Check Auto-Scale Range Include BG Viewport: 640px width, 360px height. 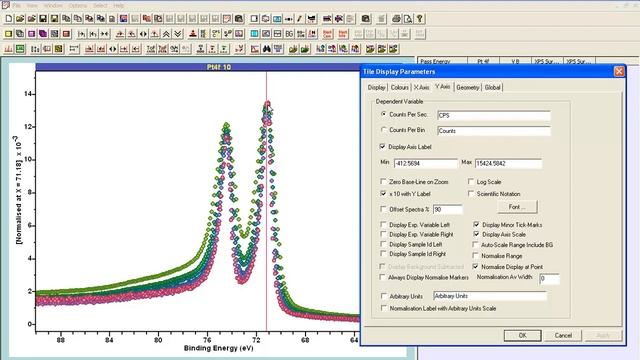(x=475, y=244)
